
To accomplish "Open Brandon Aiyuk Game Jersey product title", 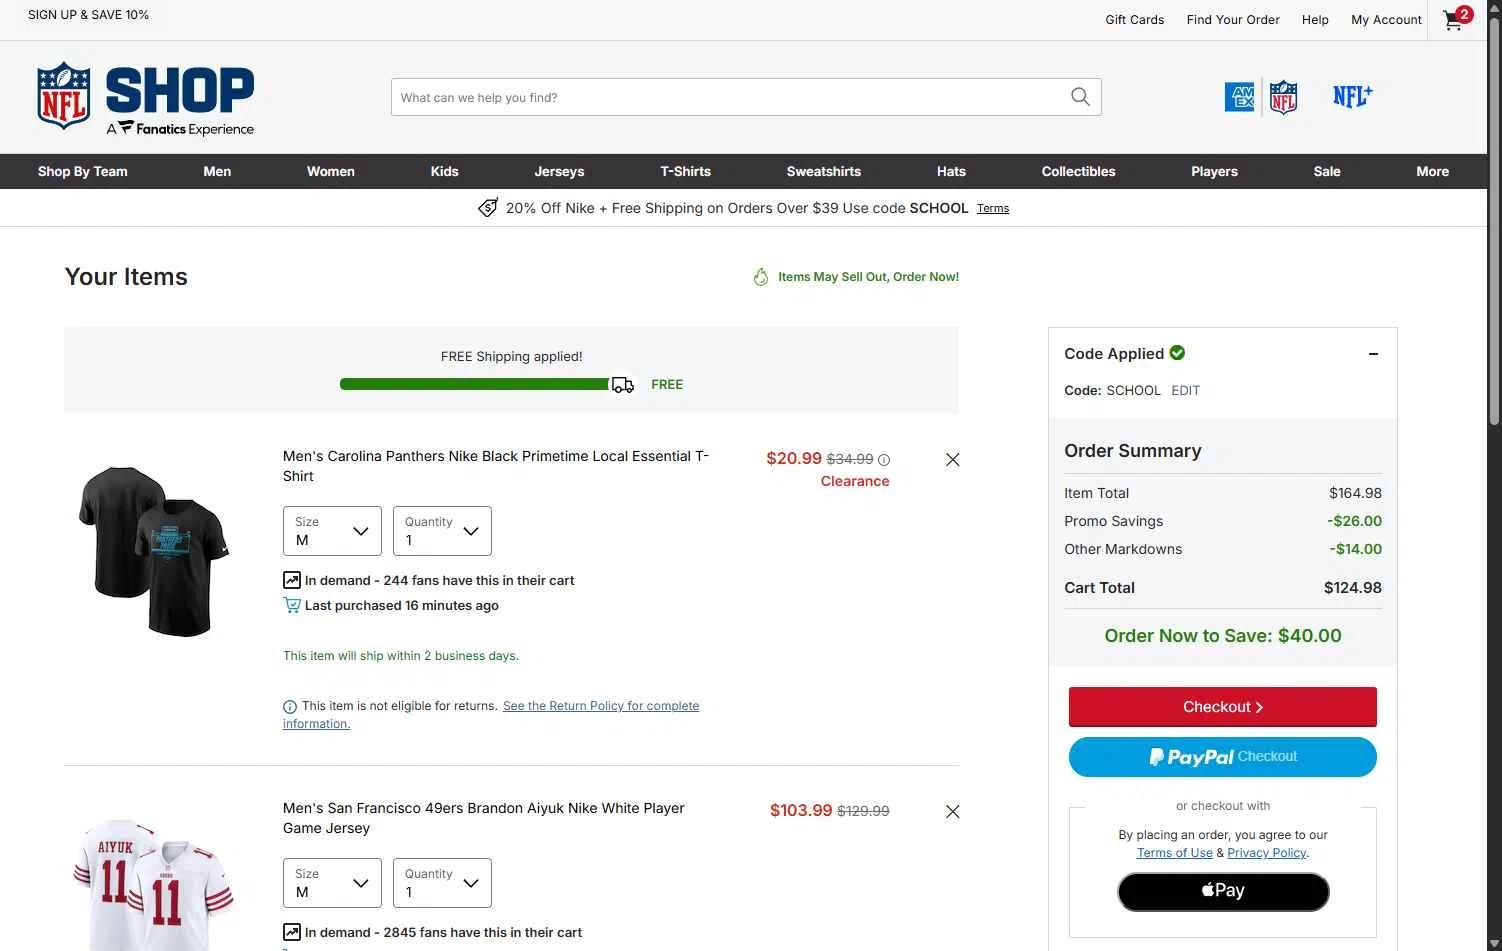I will tap(484, 818).
